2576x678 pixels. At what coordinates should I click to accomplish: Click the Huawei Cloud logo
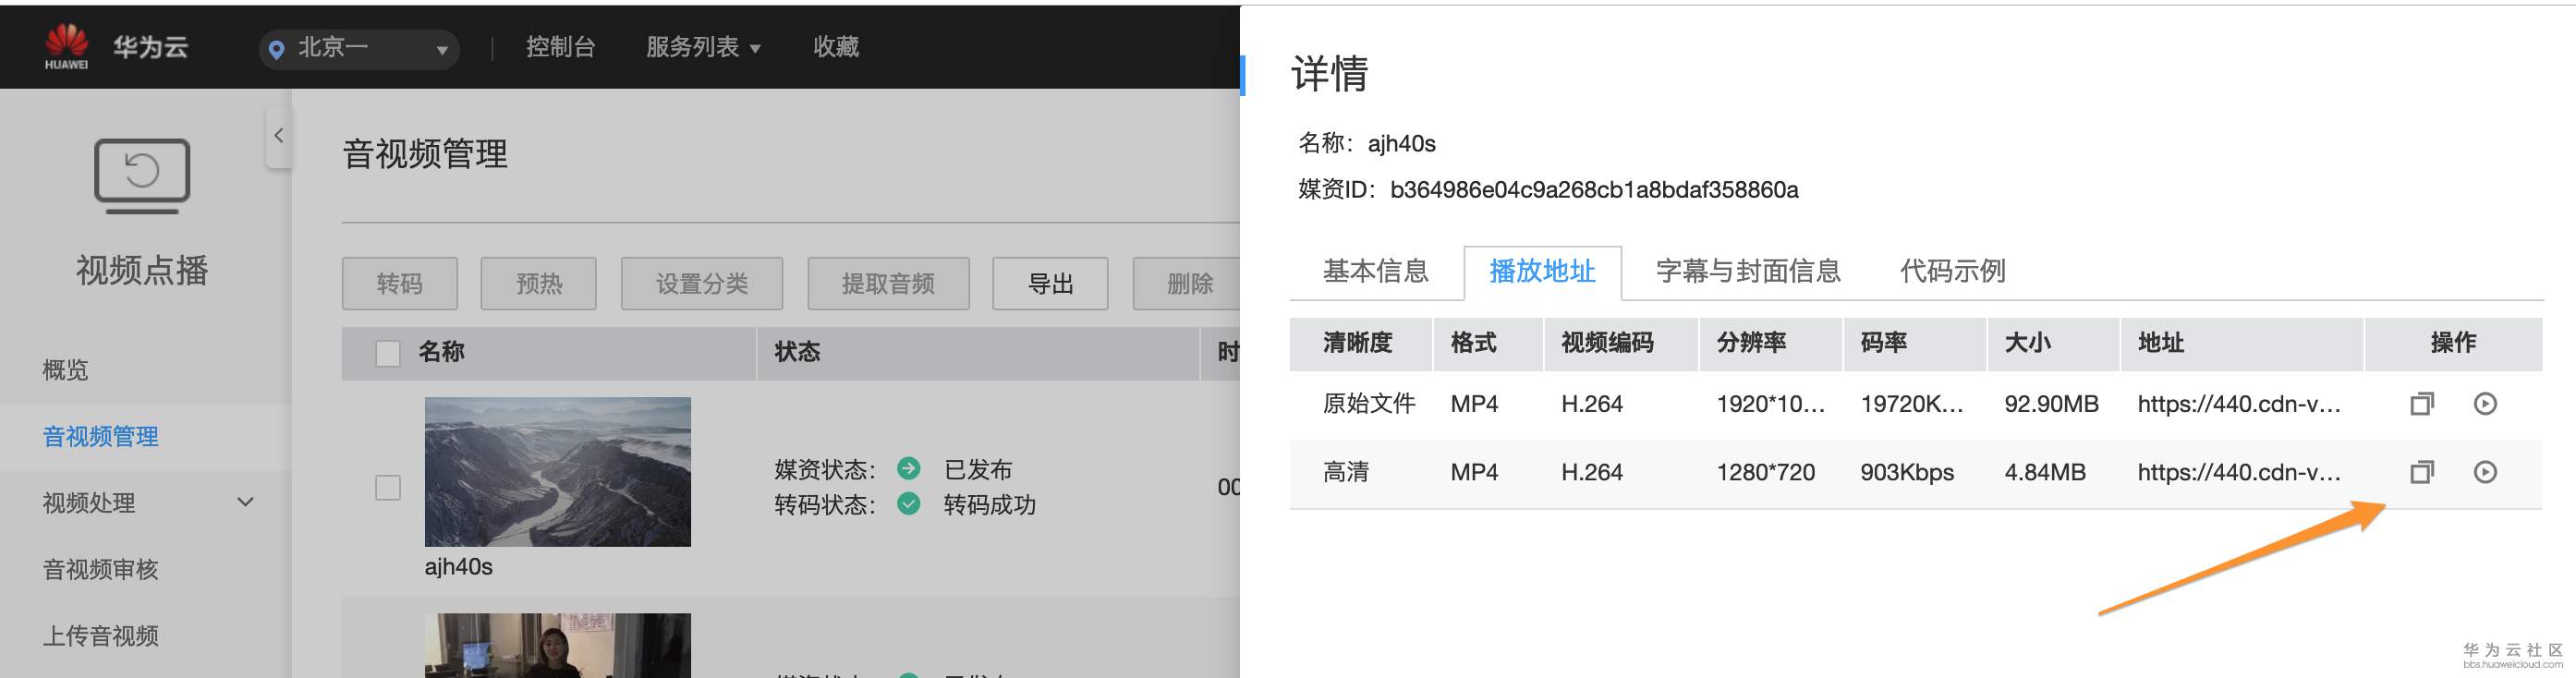pos(115,46)
